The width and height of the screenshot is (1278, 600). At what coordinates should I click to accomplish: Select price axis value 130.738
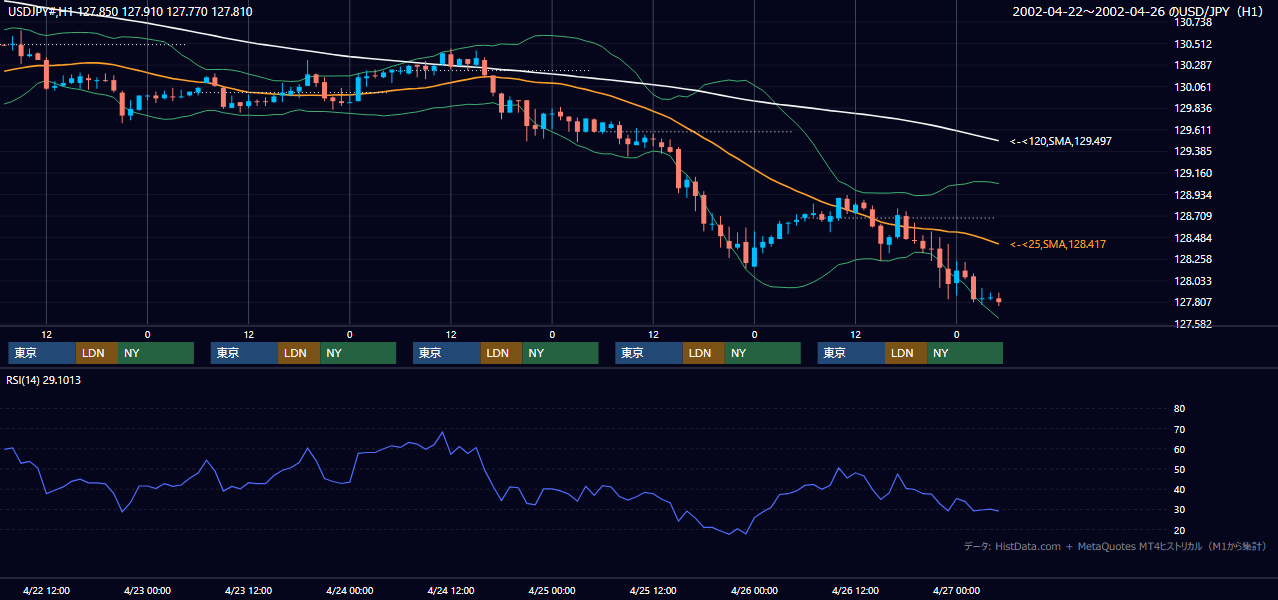coord(1193,22)
